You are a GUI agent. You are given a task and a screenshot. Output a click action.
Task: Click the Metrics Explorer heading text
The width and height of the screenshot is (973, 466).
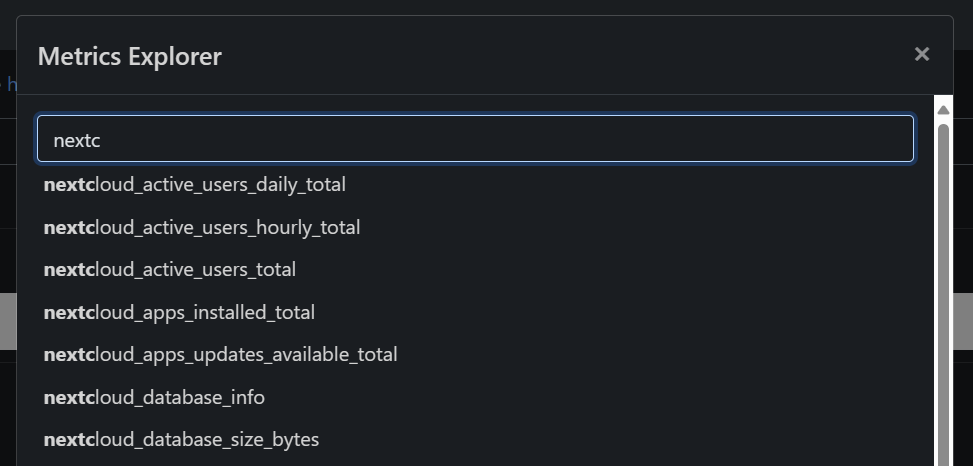coord(130,56)
